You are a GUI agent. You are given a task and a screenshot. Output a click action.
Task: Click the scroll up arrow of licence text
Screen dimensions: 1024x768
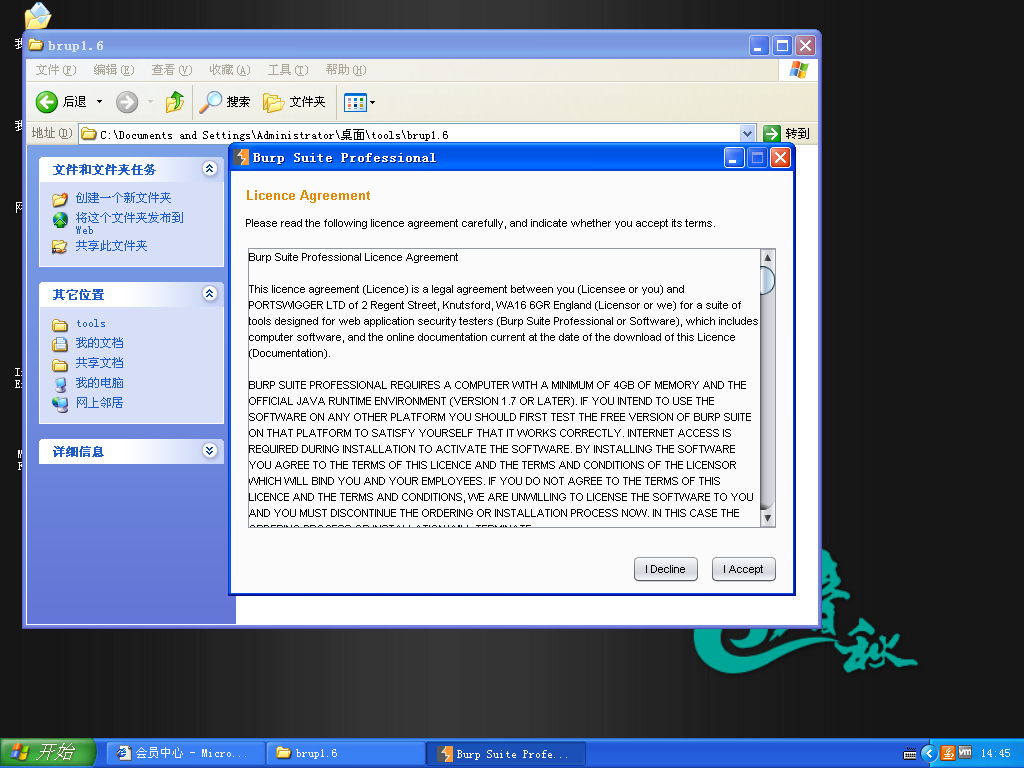click(768, 257)
